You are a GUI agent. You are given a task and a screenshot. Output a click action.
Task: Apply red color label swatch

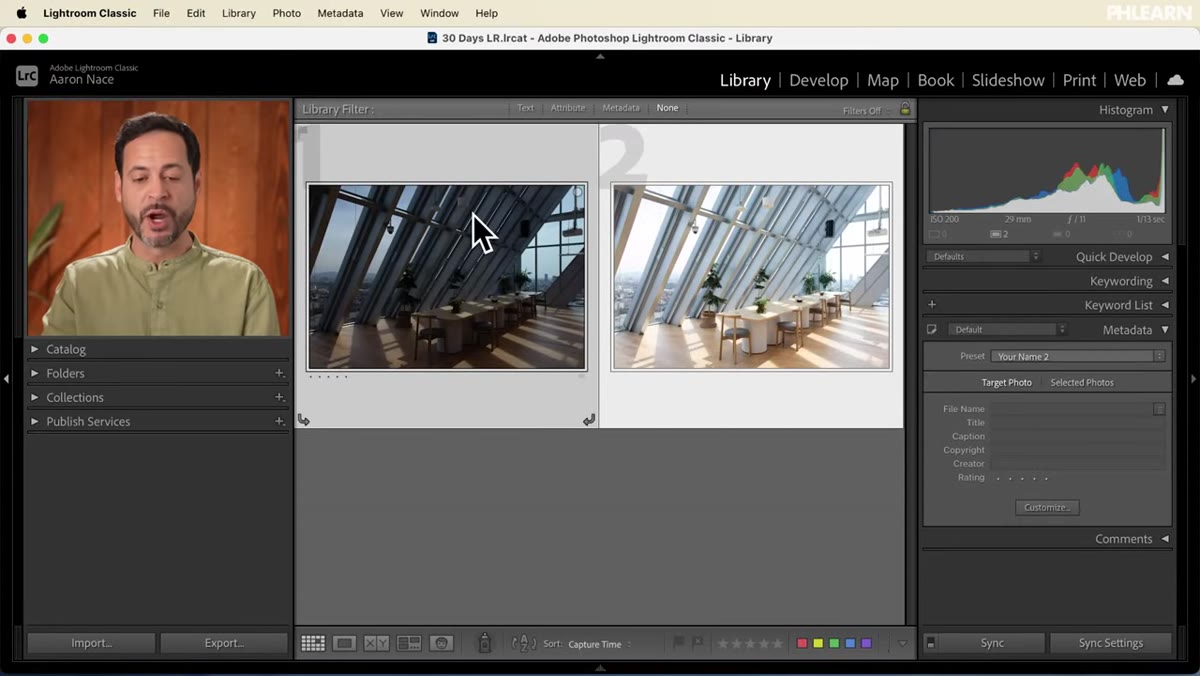(802, 644)
